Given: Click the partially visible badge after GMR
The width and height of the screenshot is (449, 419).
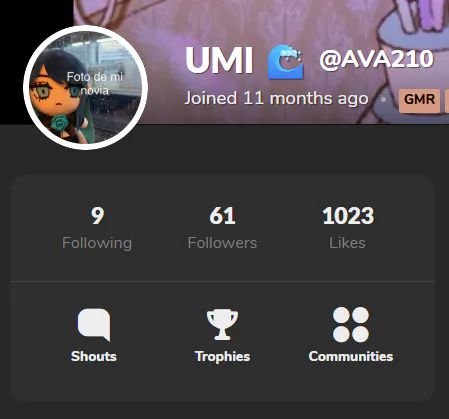Looking at the screenshot, I should (447, 100).
